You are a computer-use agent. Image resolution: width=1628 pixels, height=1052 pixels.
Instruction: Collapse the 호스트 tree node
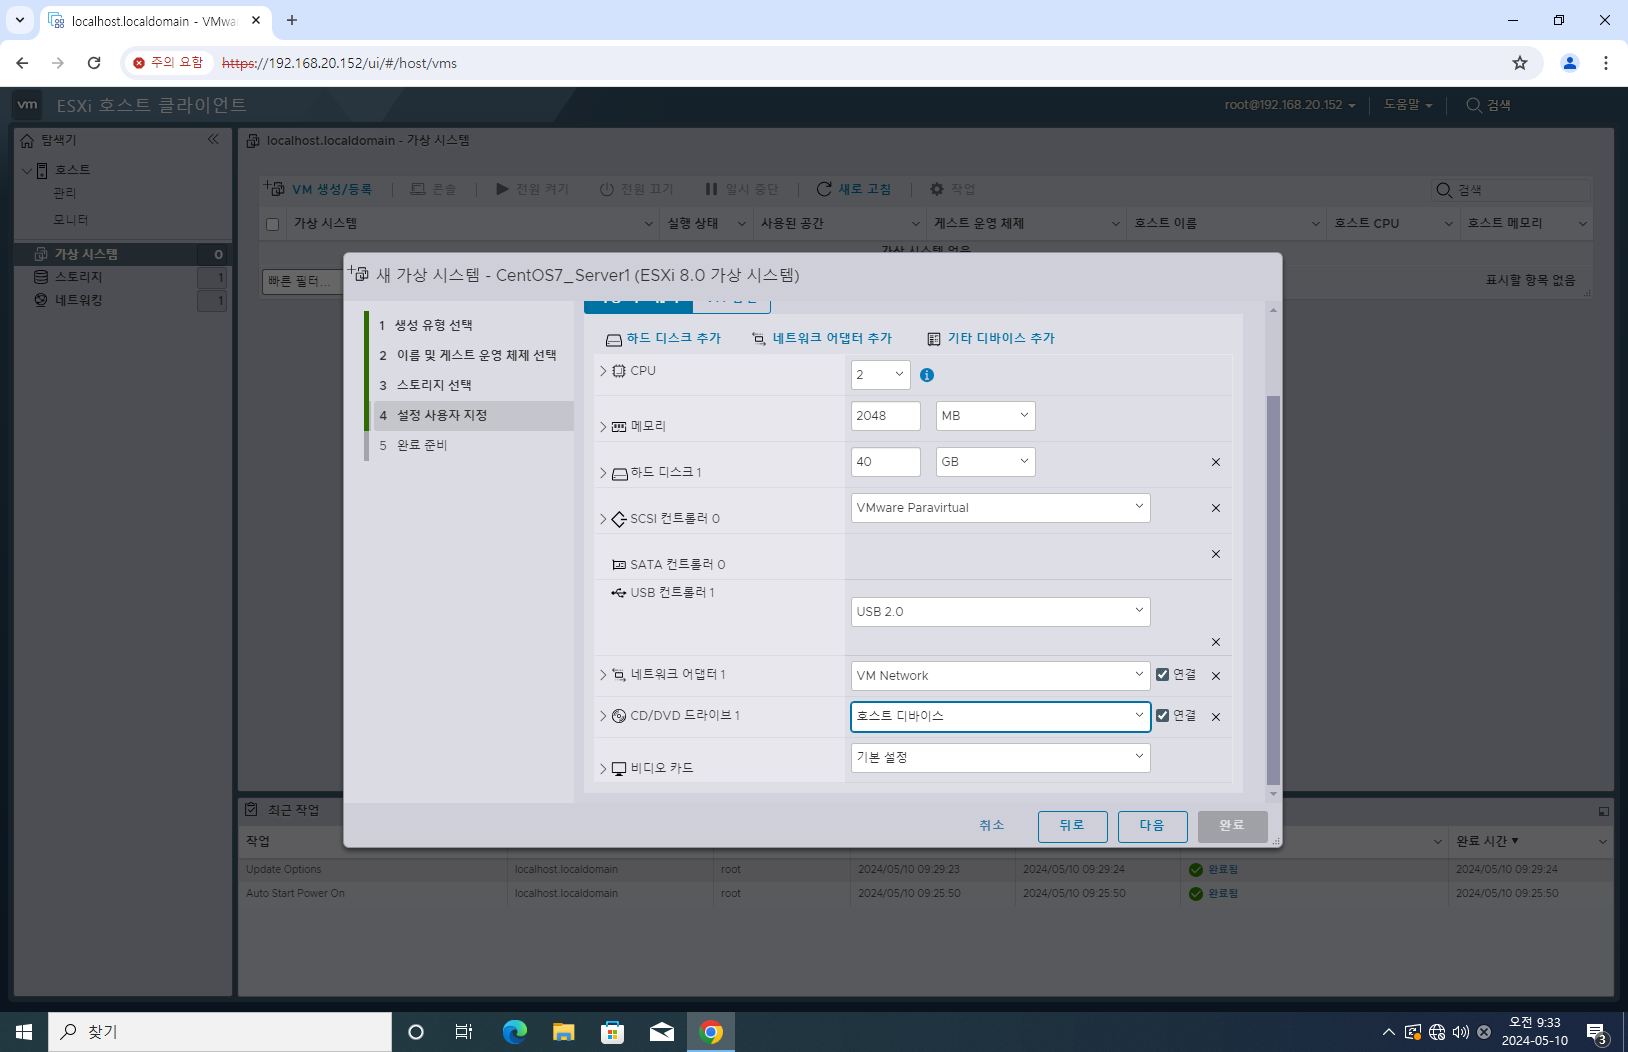(26, 171)
